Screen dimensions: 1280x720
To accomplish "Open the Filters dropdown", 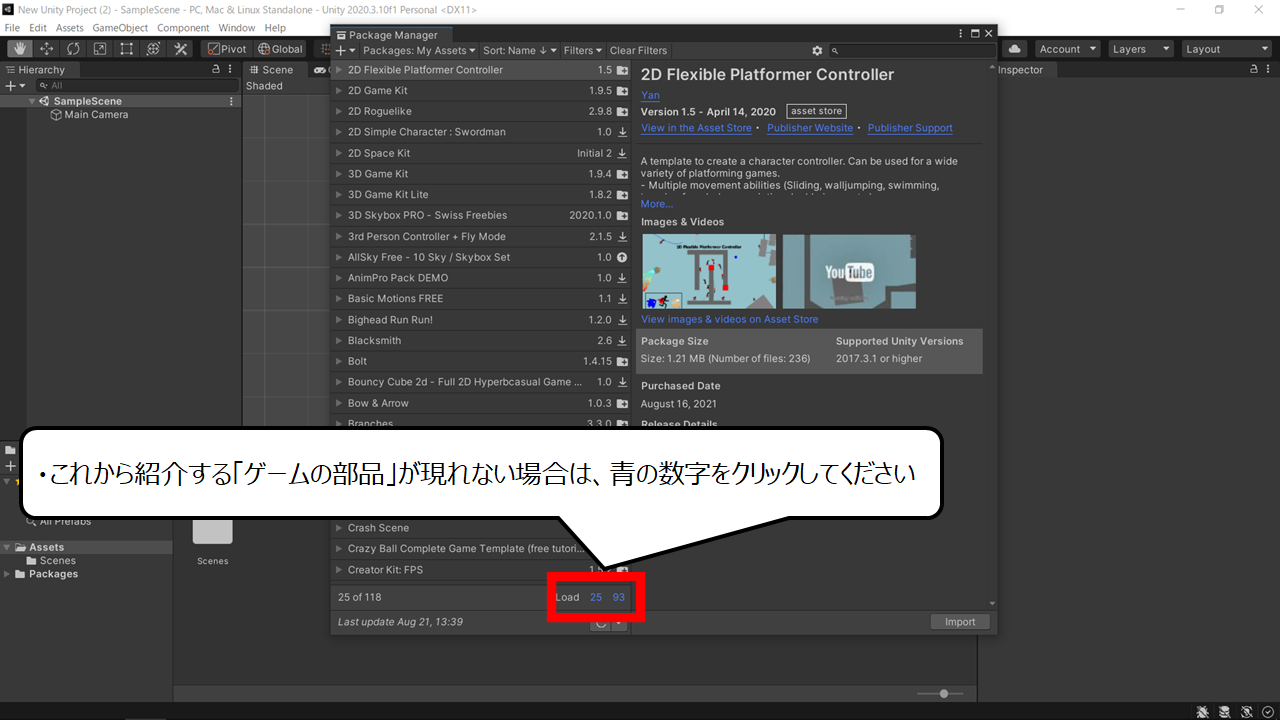I will click(x=583, y=50).
